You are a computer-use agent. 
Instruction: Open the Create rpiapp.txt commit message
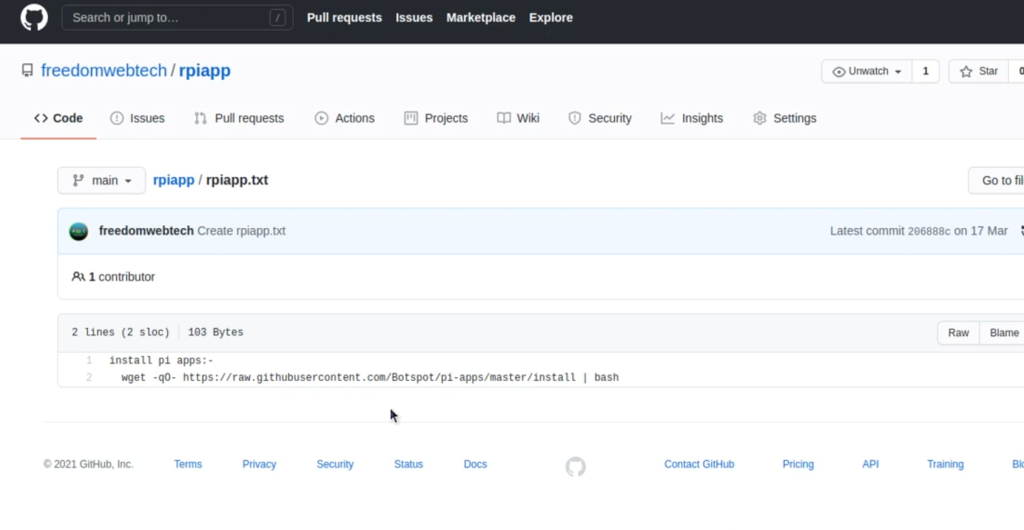point(241,231)
